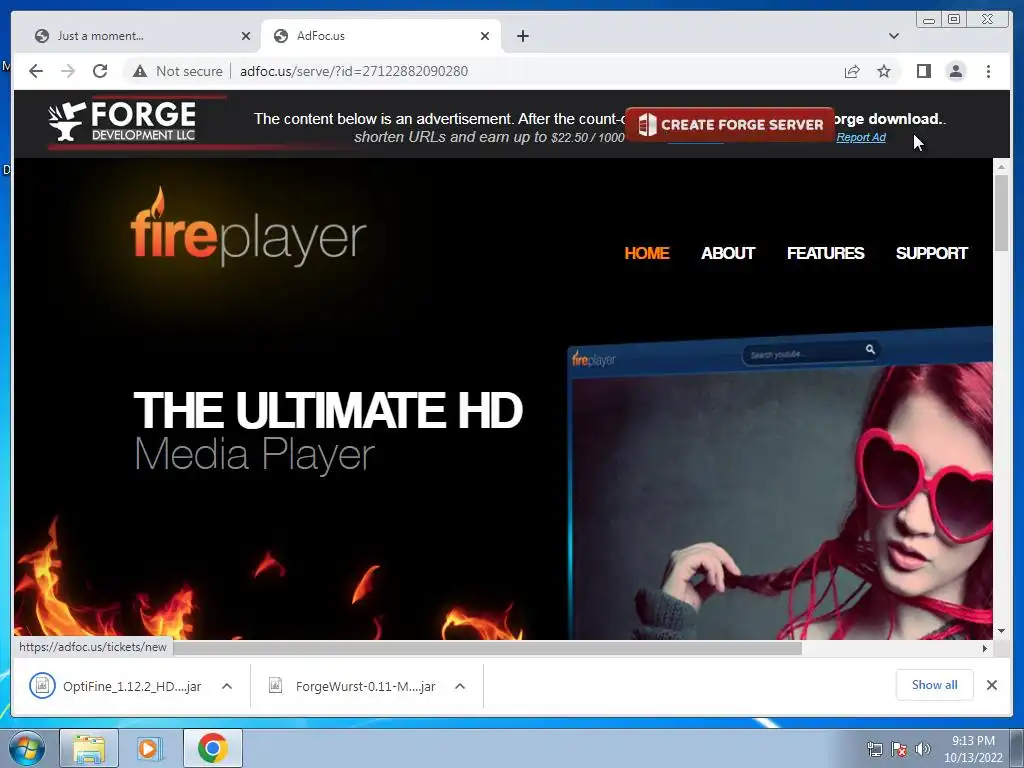Expand the tab search dropdown arrow

[x=894, y=36]
